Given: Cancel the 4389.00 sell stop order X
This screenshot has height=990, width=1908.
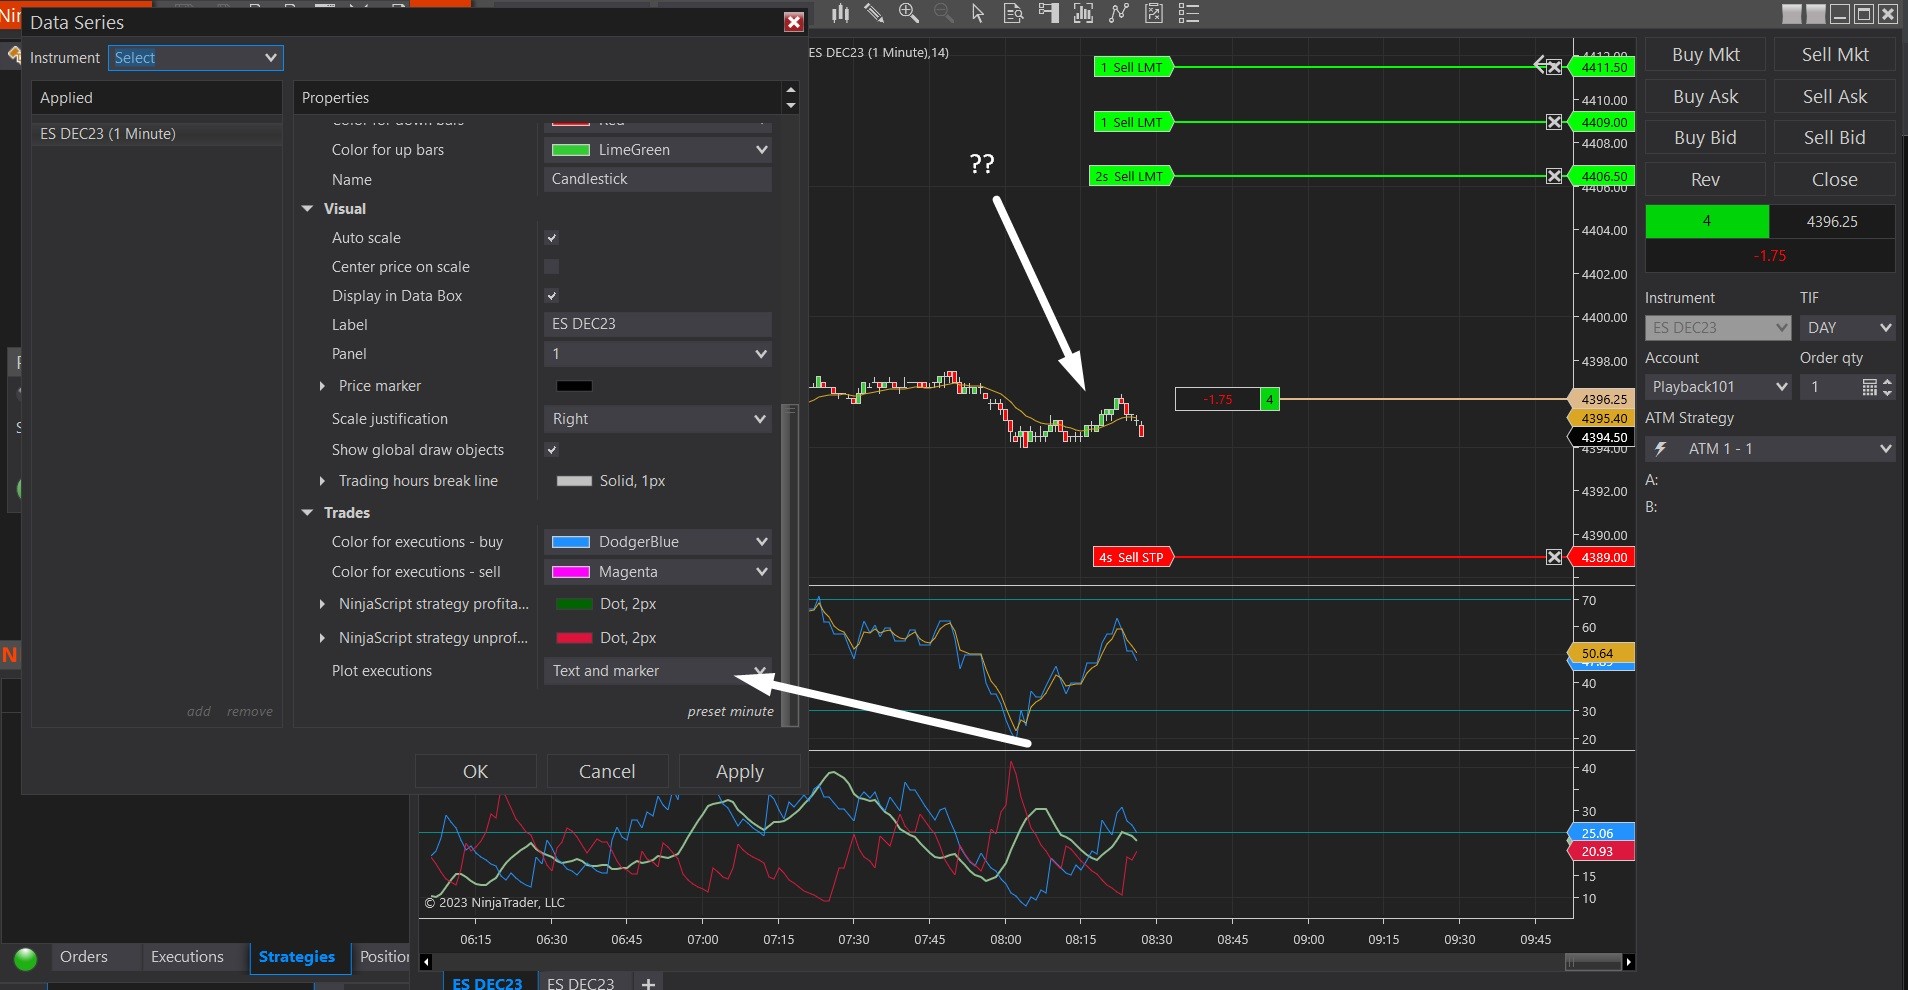Looking at the screenshot, I should [1554, 557].
